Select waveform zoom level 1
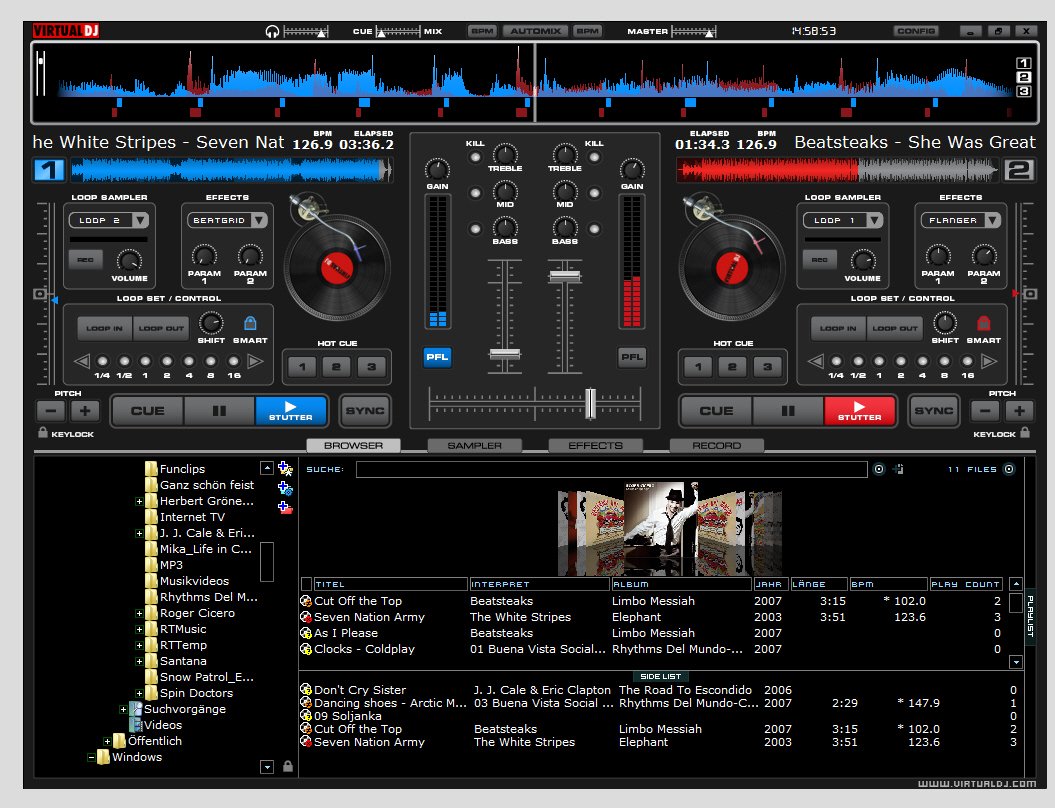Screen dimensions: 1055x808 1023,63
